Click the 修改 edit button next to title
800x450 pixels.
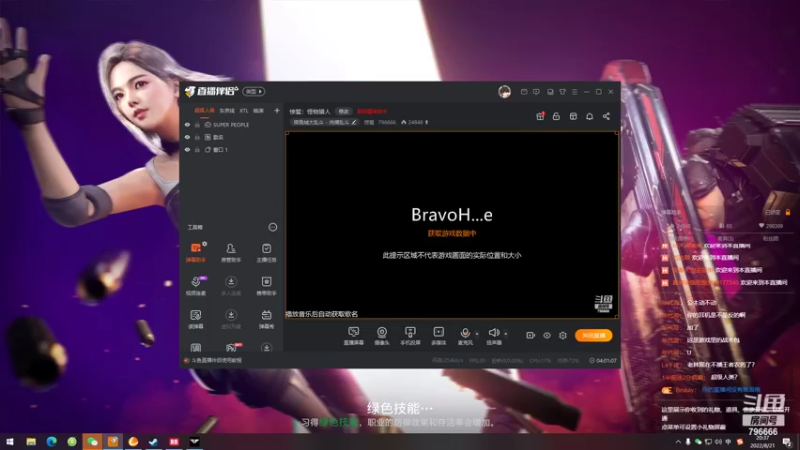[x=343, y=111]
